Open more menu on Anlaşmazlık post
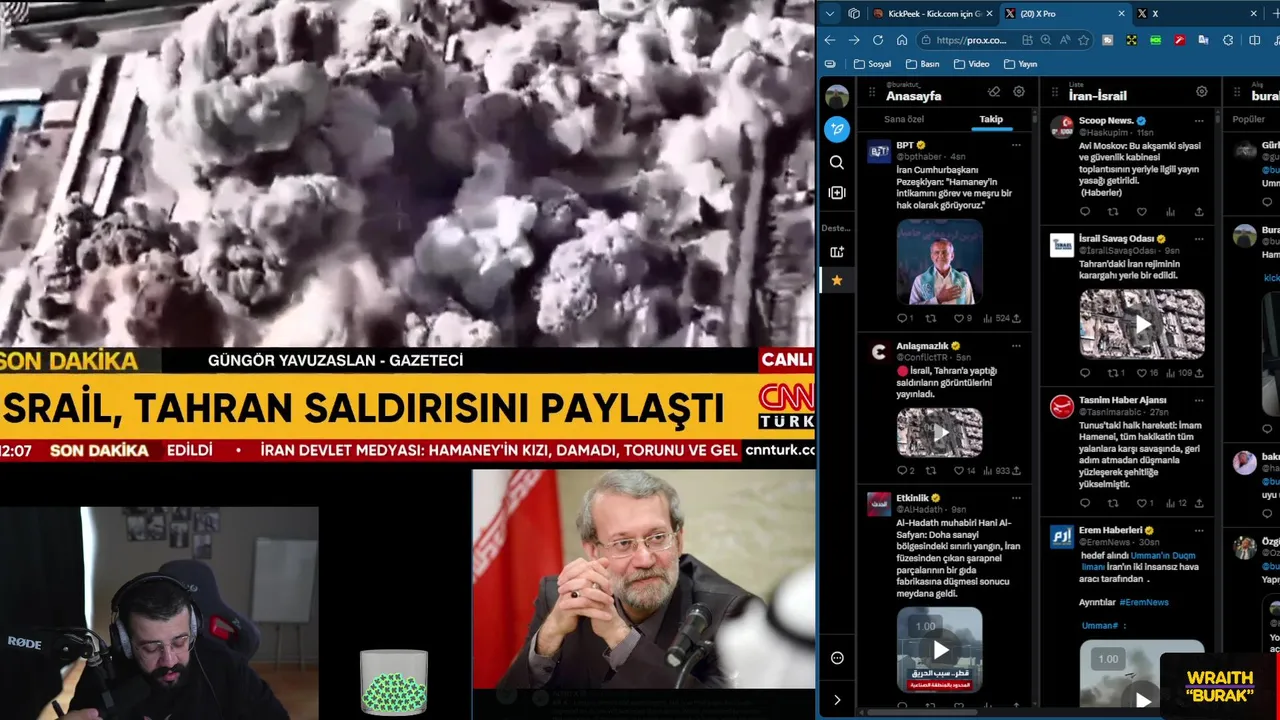Screen dimensions: 1280x720 (x=1016, y=346)
